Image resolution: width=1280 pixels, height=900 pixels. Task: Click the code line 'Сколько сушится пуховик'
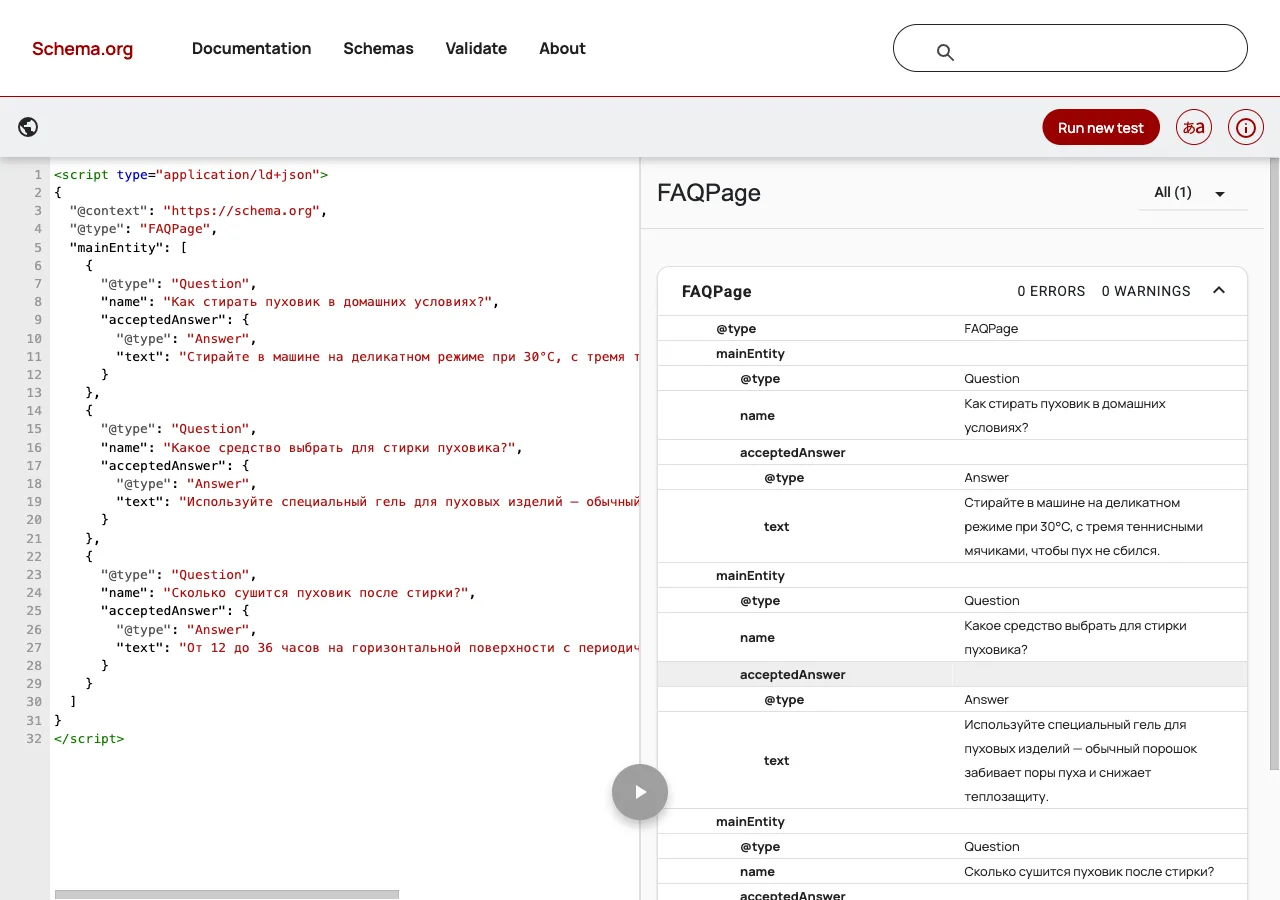click(x=288, y=593)
